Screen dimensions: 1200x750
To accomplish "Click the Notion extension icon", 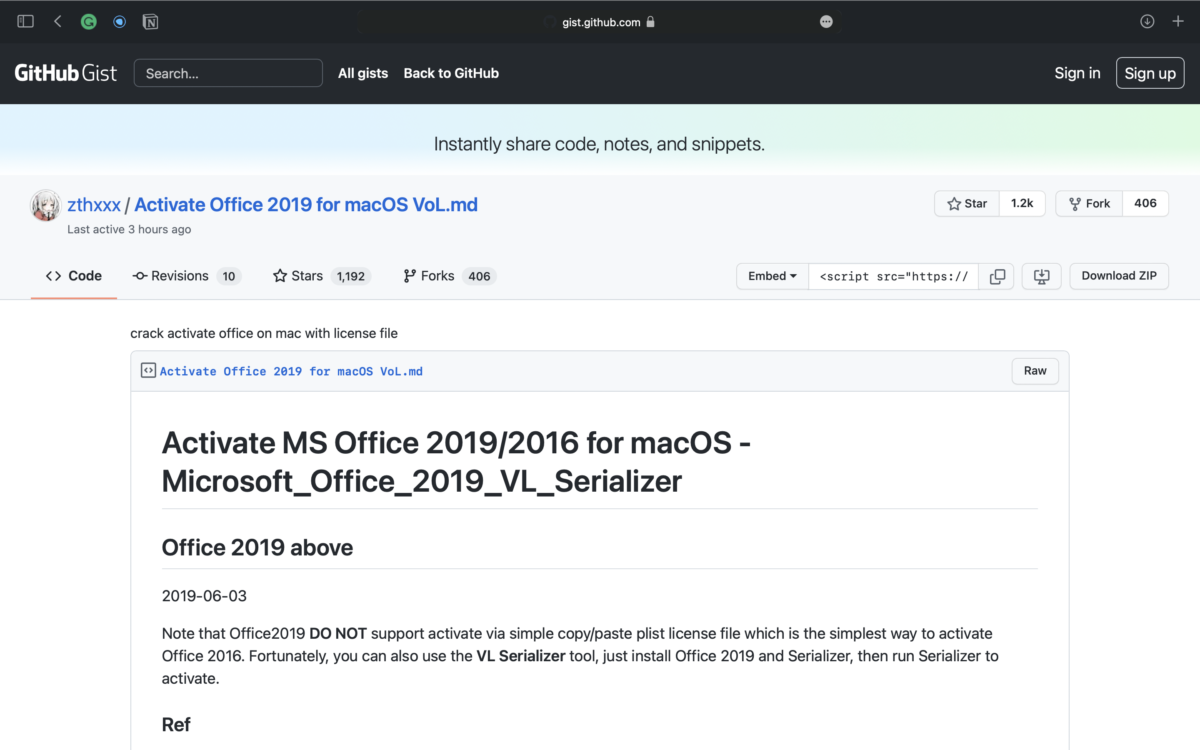I will tap(150, 20).
